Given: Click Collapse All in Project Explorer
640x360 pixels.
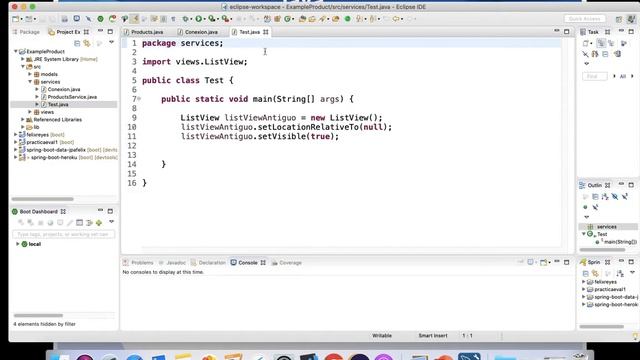Looking at the screenshot, I should click(77, 43).
